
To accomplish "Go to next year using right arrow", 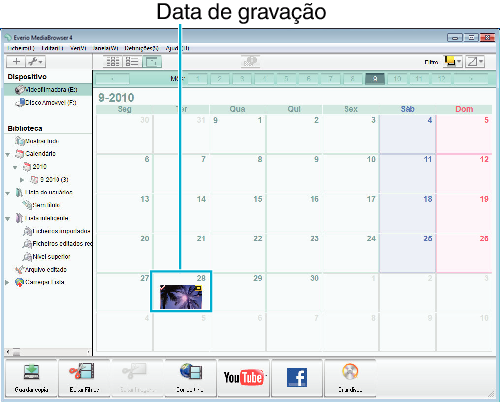I will [471, 79].
